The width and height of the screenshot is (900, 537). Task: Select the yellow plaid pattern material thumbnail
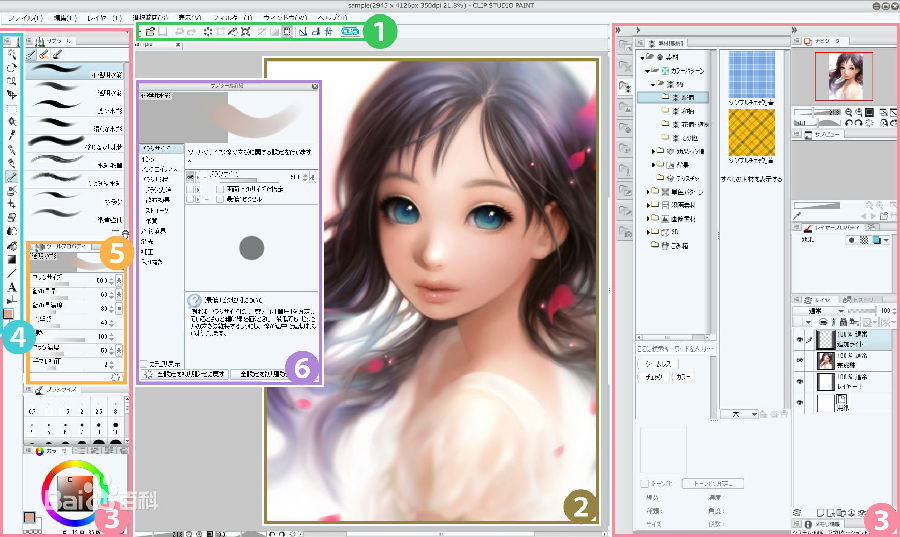click(x=750, y=130)
